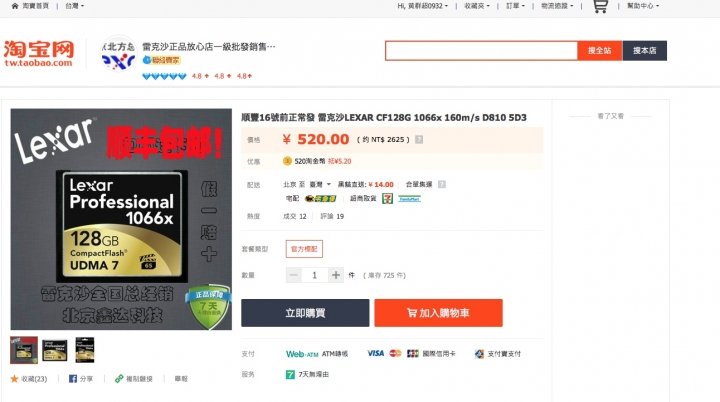Expand the 收藏夾 favorites menu
The height and width of the screenshot is (402, 720).
click(x=477, y=6)
